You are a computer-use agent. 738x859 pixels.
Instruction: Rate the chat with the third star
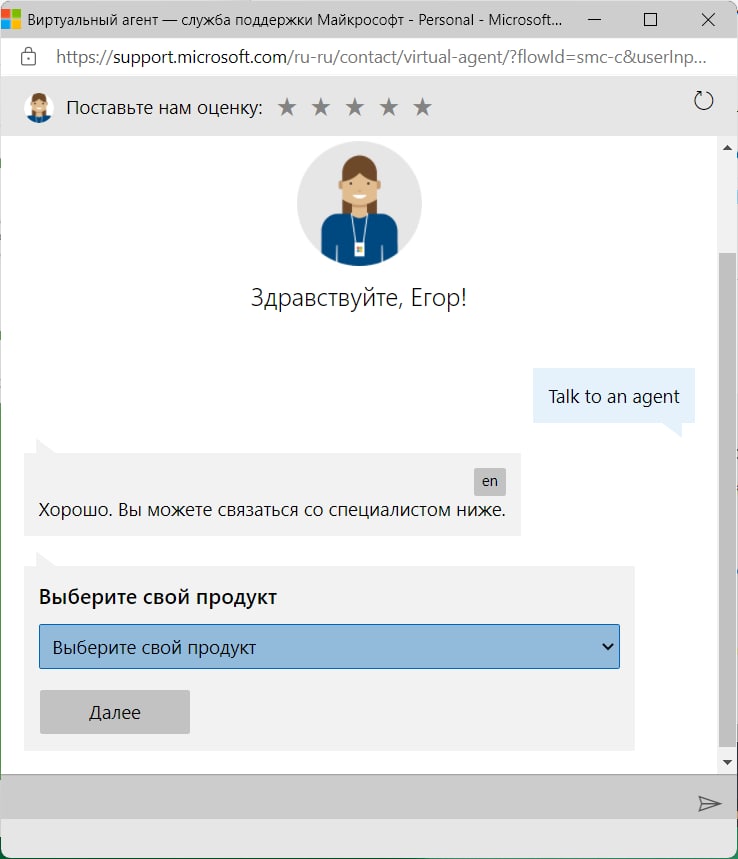coord(355,107)
